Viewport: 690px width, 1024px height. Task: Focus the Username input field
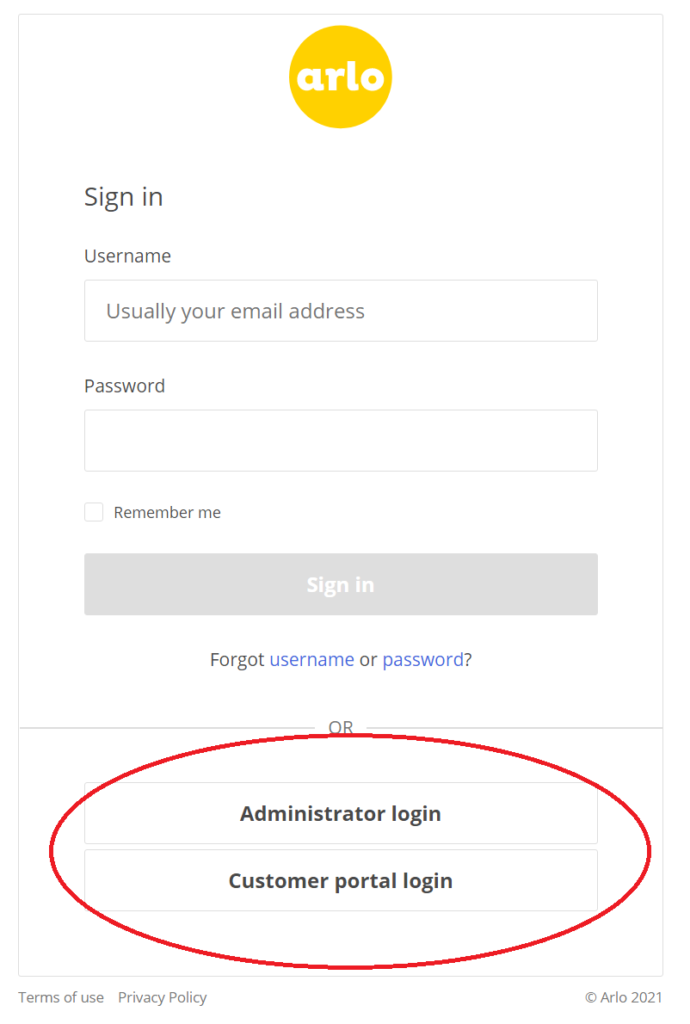click(x=340, y=311)
